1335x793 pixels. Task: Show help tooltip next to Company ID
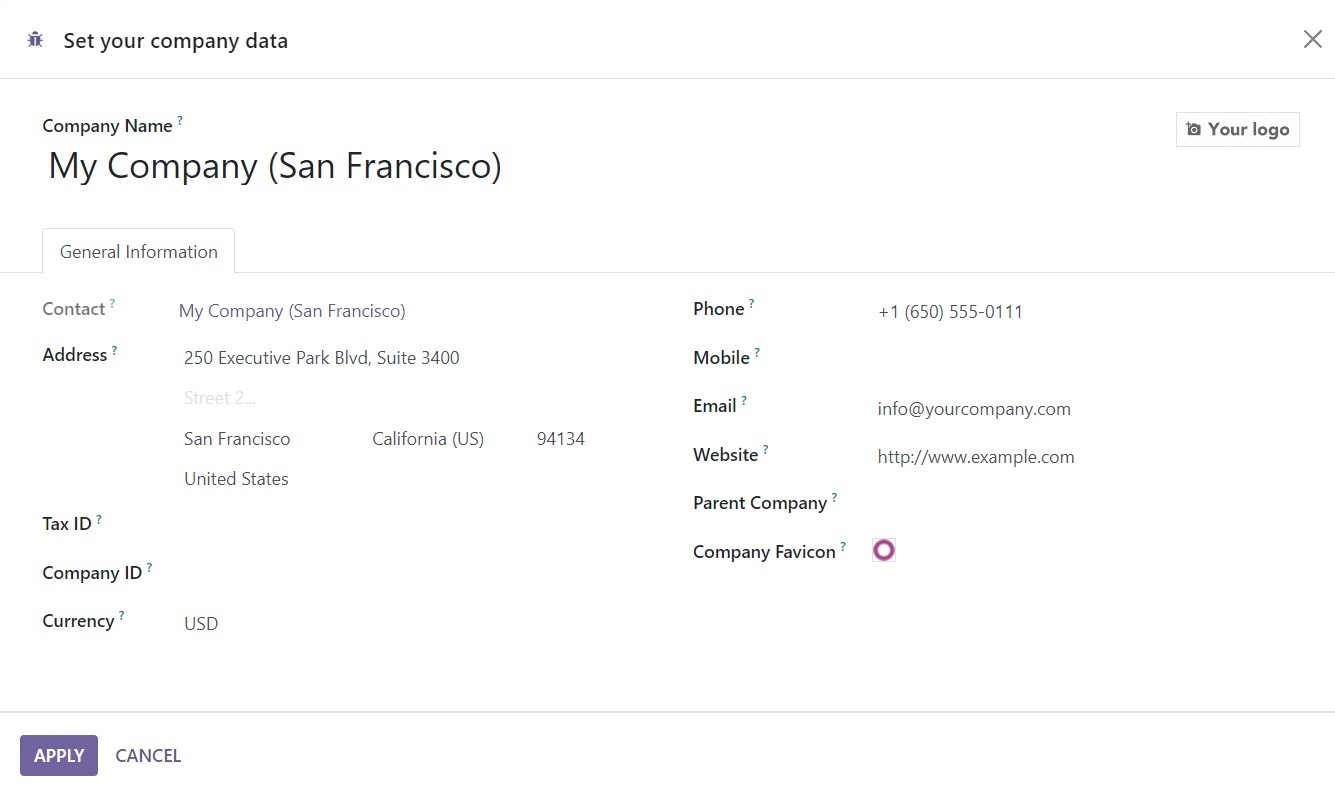click(149, 567)
